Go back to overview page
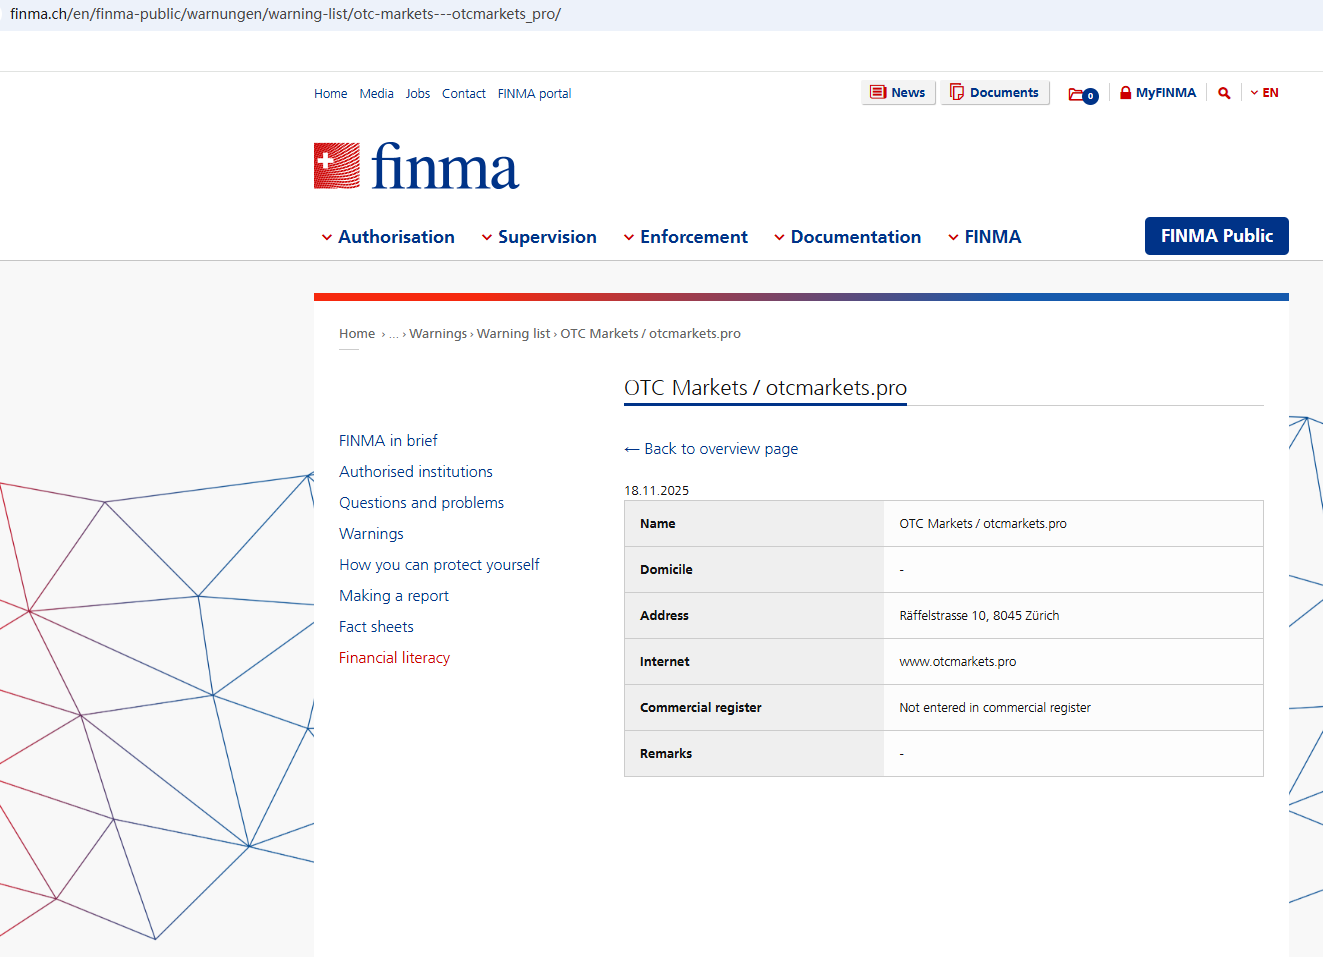Screen dimensions: 1323x957 point(711,449)
